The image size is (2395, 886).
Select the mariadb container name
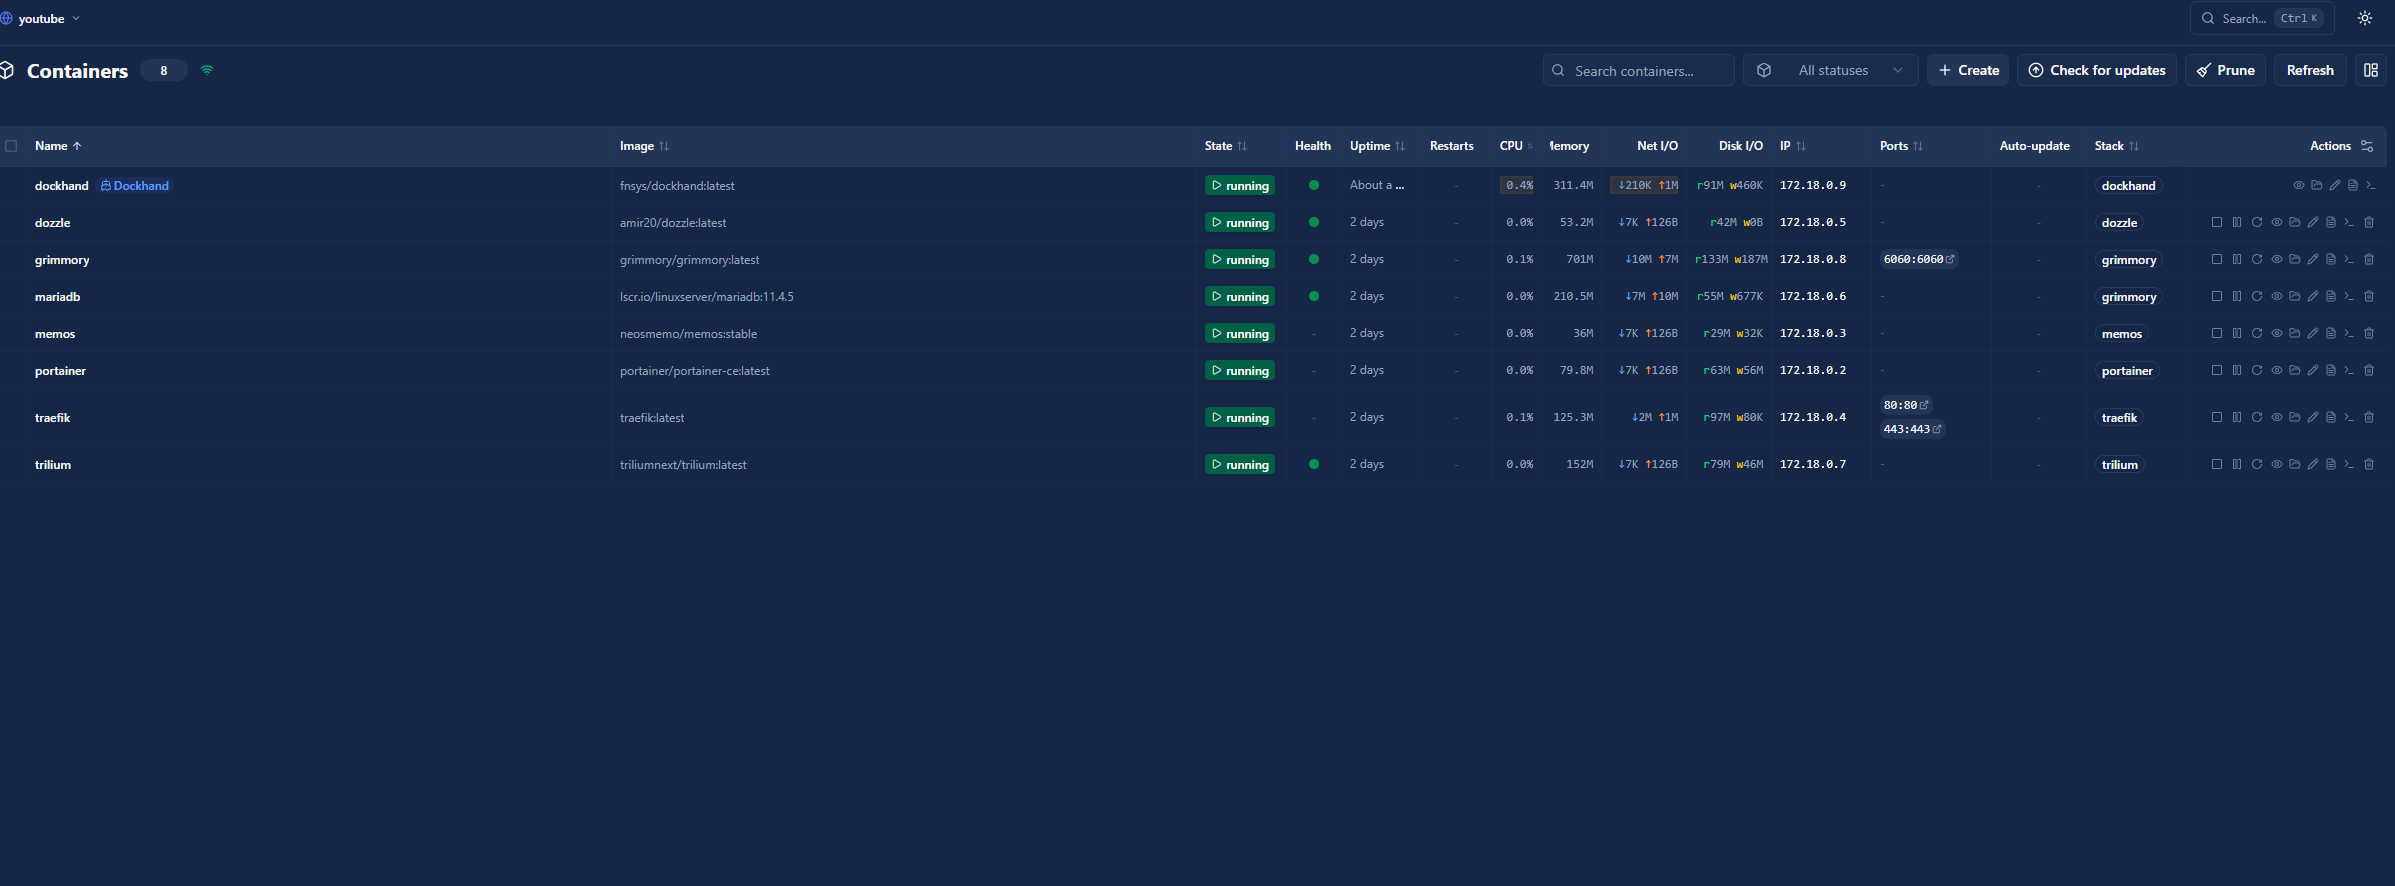click(x=57, y=296)
